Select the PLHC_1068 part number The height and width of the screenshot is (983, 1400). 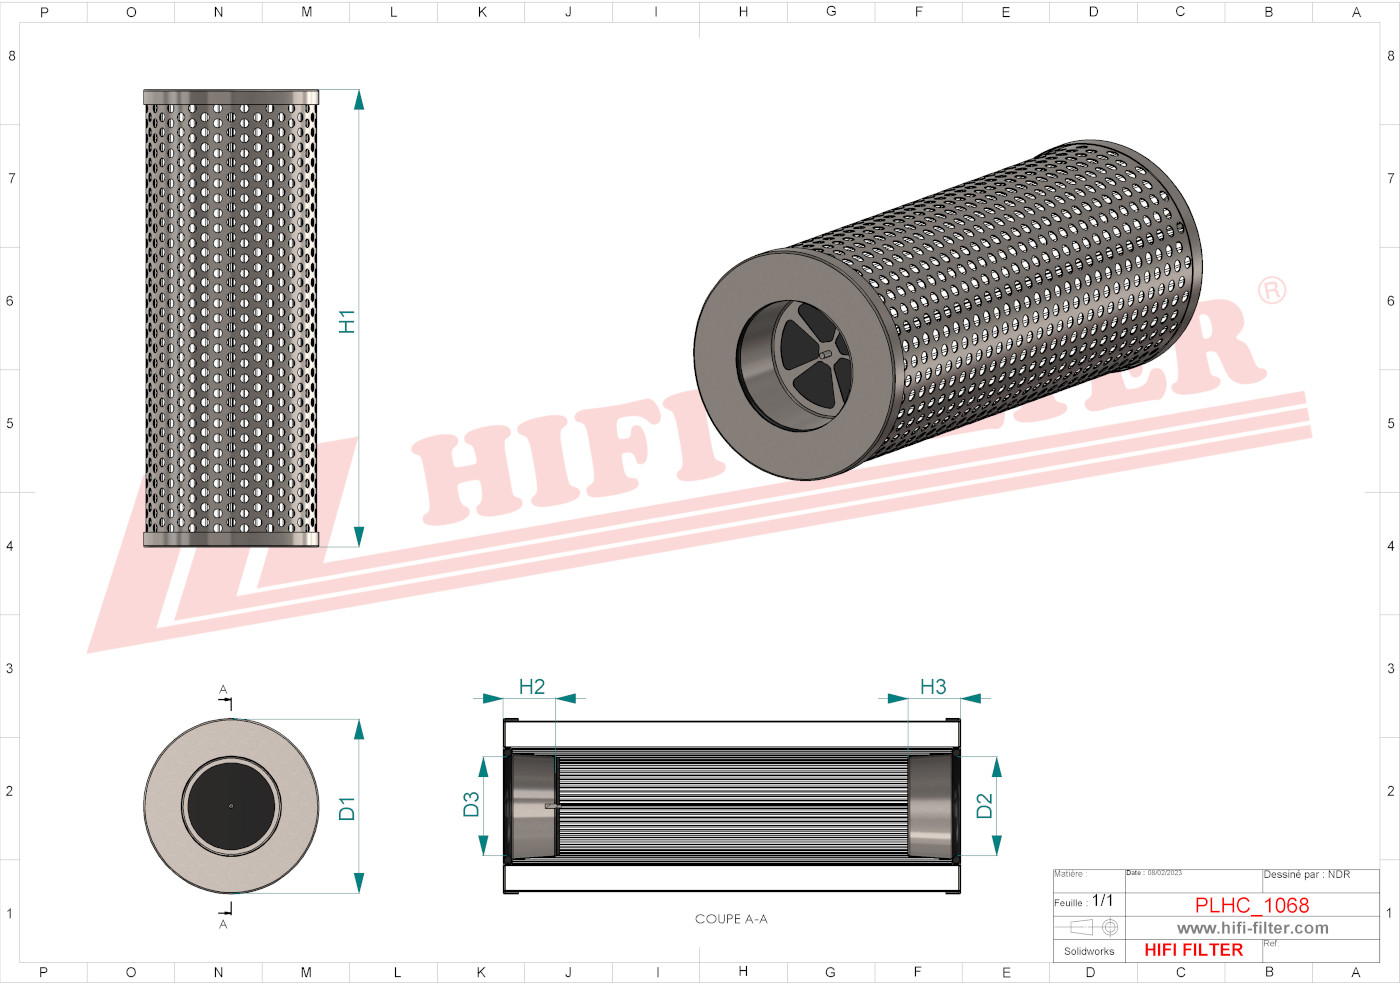coord(1251,905)
